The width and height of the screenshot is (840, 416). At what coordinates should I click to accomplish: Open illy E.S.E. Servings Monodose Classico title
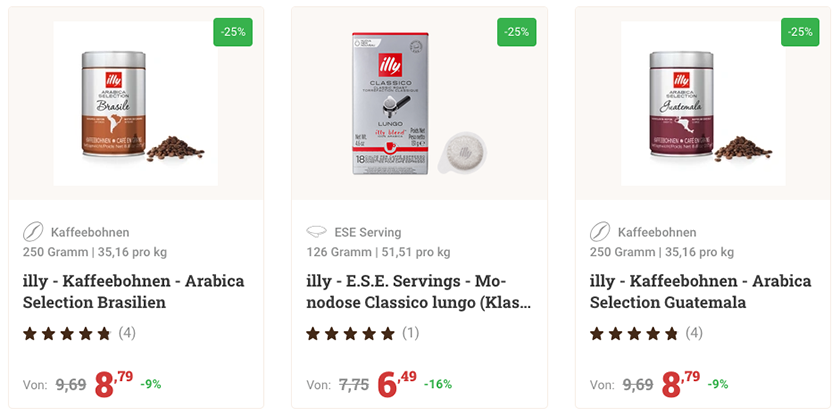click(419, 291)
